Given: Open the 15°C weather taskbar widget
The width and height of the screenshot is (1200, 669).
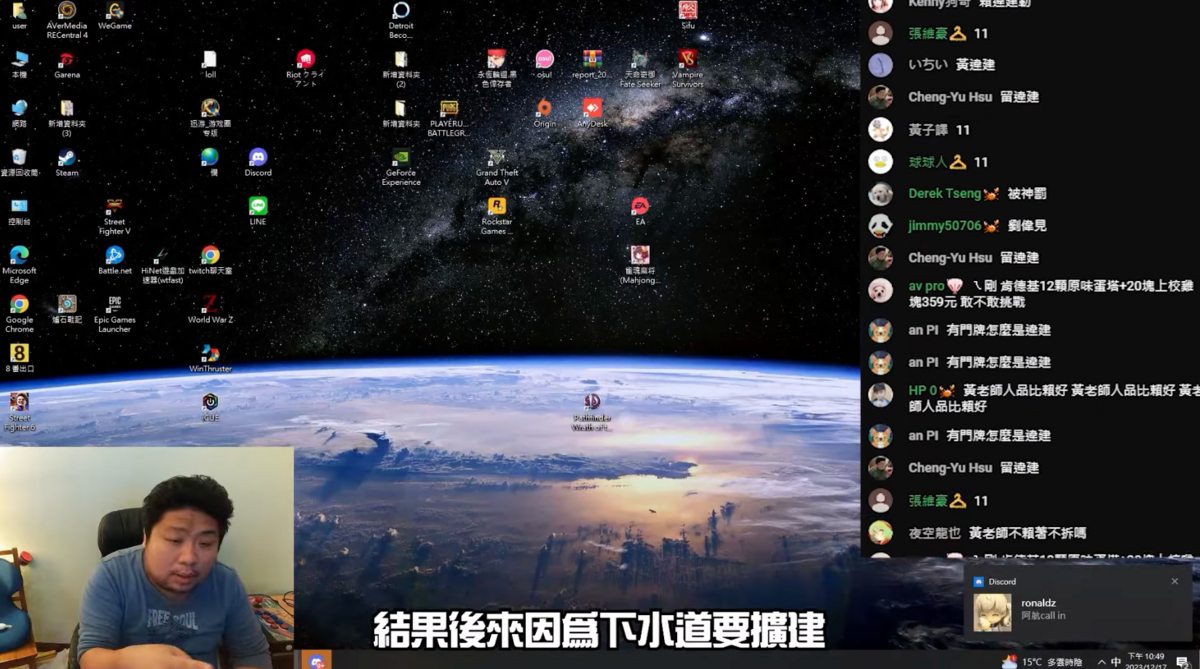Looking at the screenshot, I should coord(1042,662).
